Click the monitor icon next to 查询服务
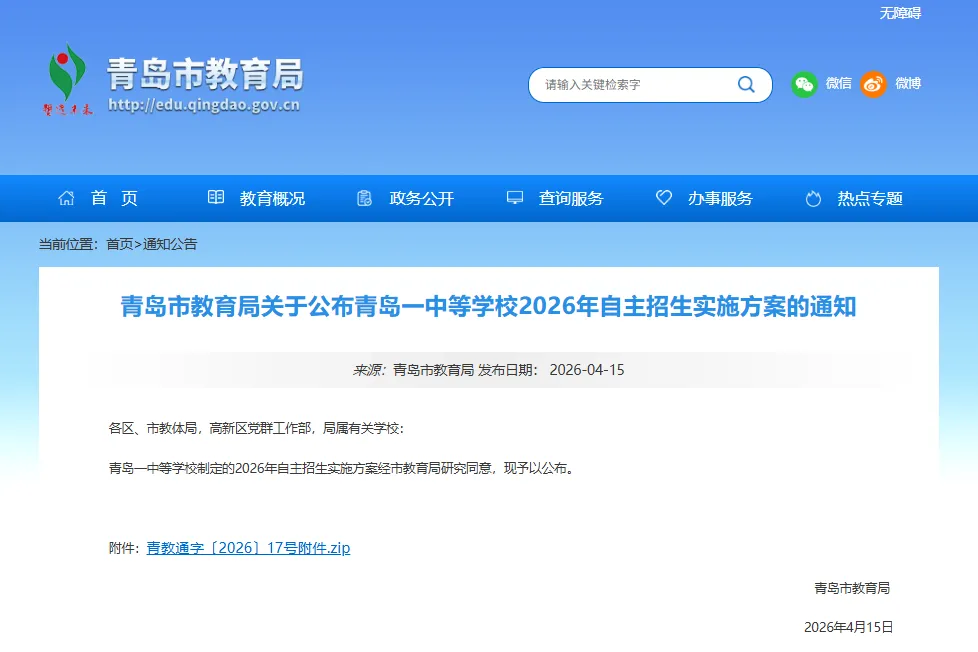Viewport: 978px width, 652px height. coord(515,198)
